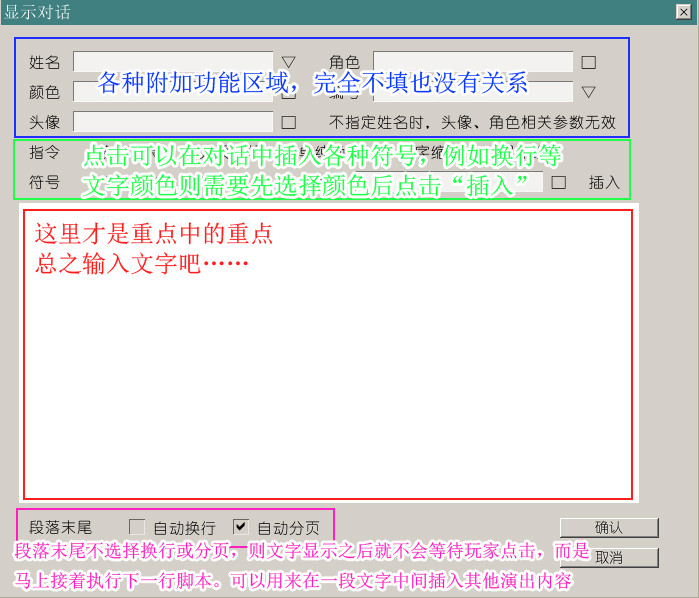Close the 显示对话 window with the X
Viewport: 699px width, 598px height.
[683, 12]
